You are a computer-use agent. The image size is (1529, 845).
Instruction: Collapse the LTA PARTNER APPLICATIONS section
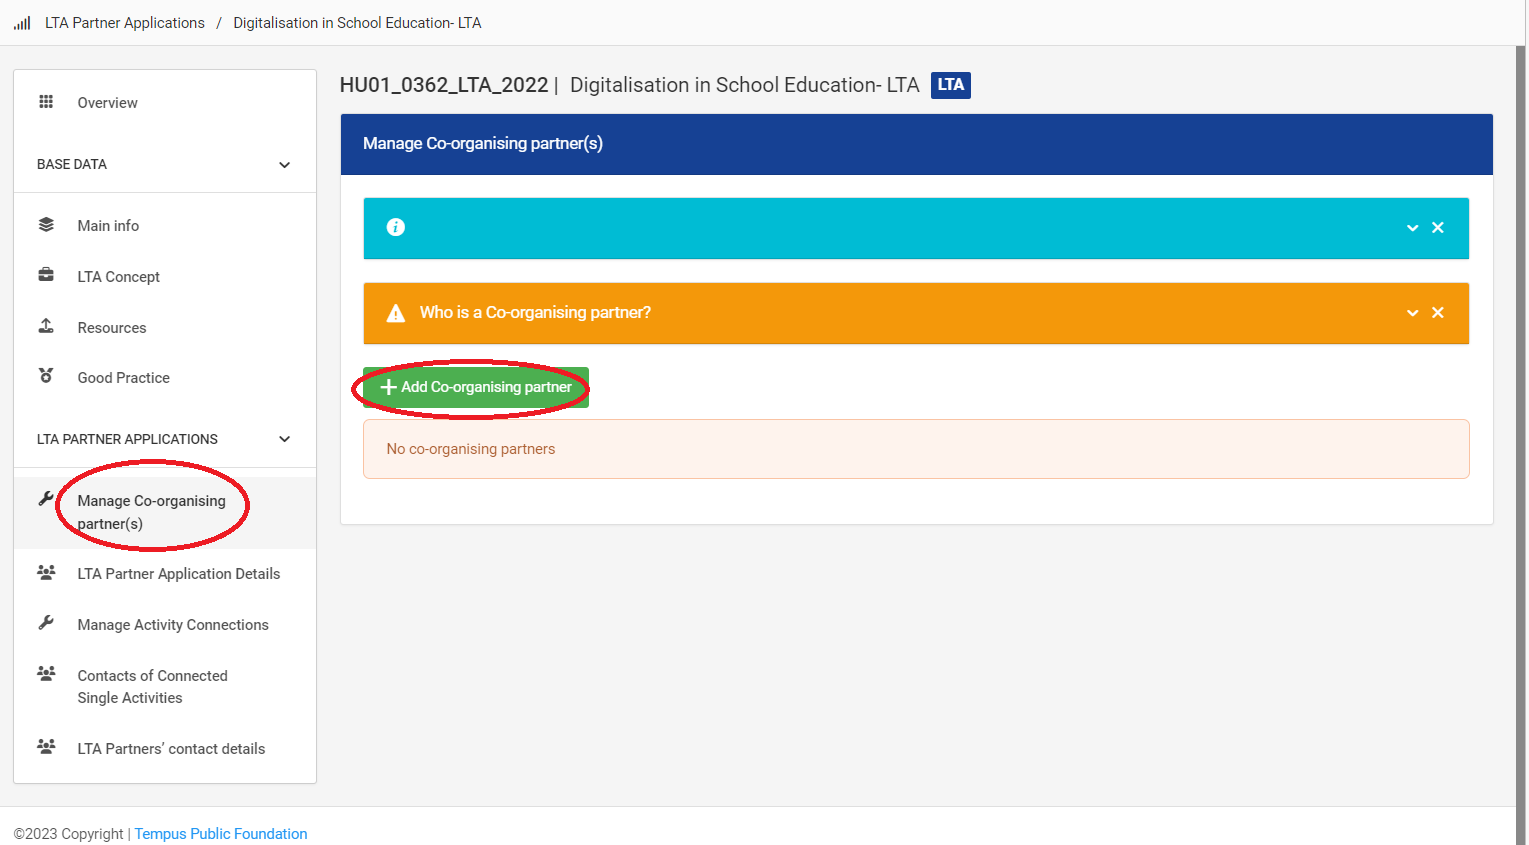[284, 439]
